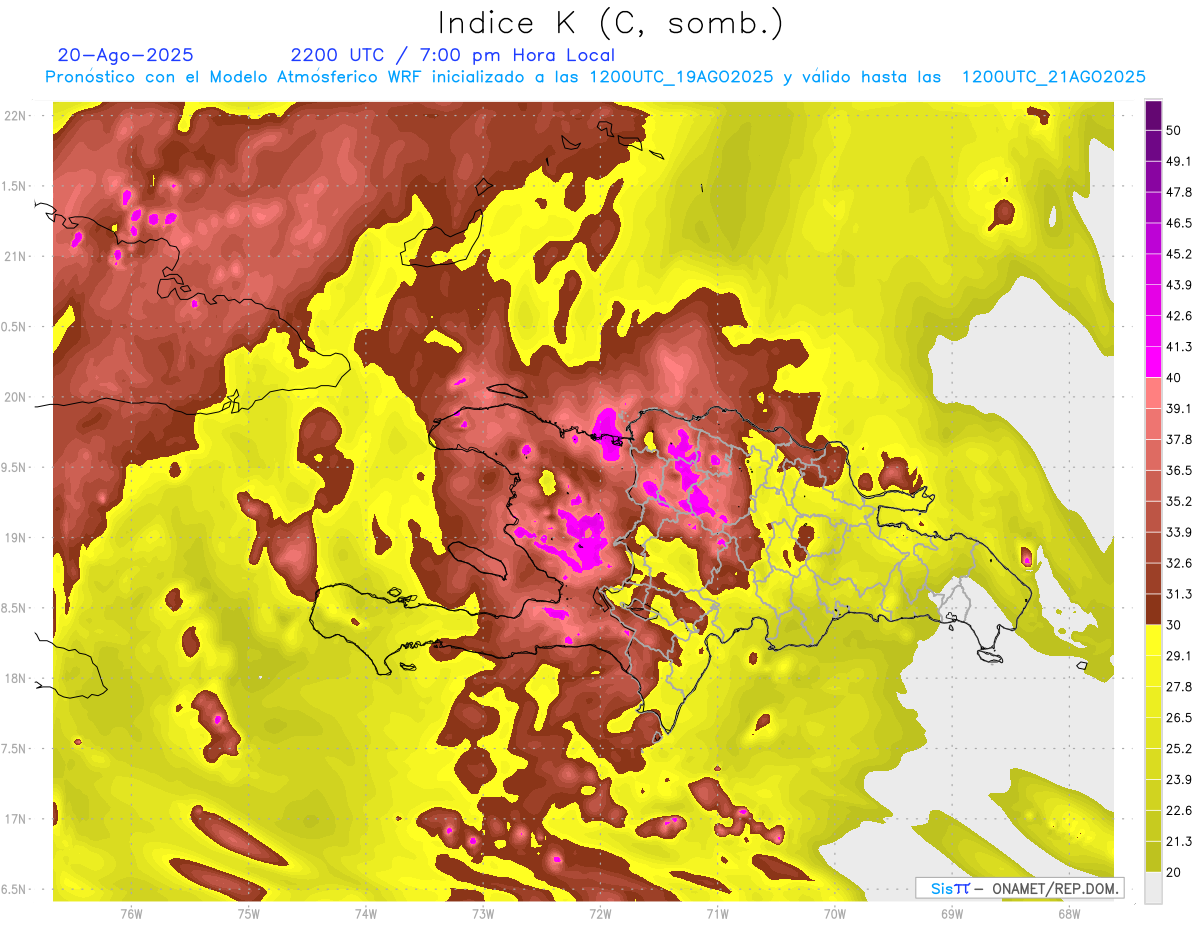Click the colorbar value "35.2"
This screenshot has width=1200, height=927.
click(1179, 501)
